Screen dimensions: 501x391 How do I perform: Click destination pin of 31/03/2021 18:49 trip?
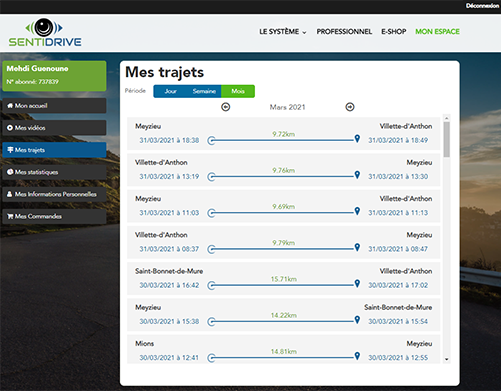(357, 139)
